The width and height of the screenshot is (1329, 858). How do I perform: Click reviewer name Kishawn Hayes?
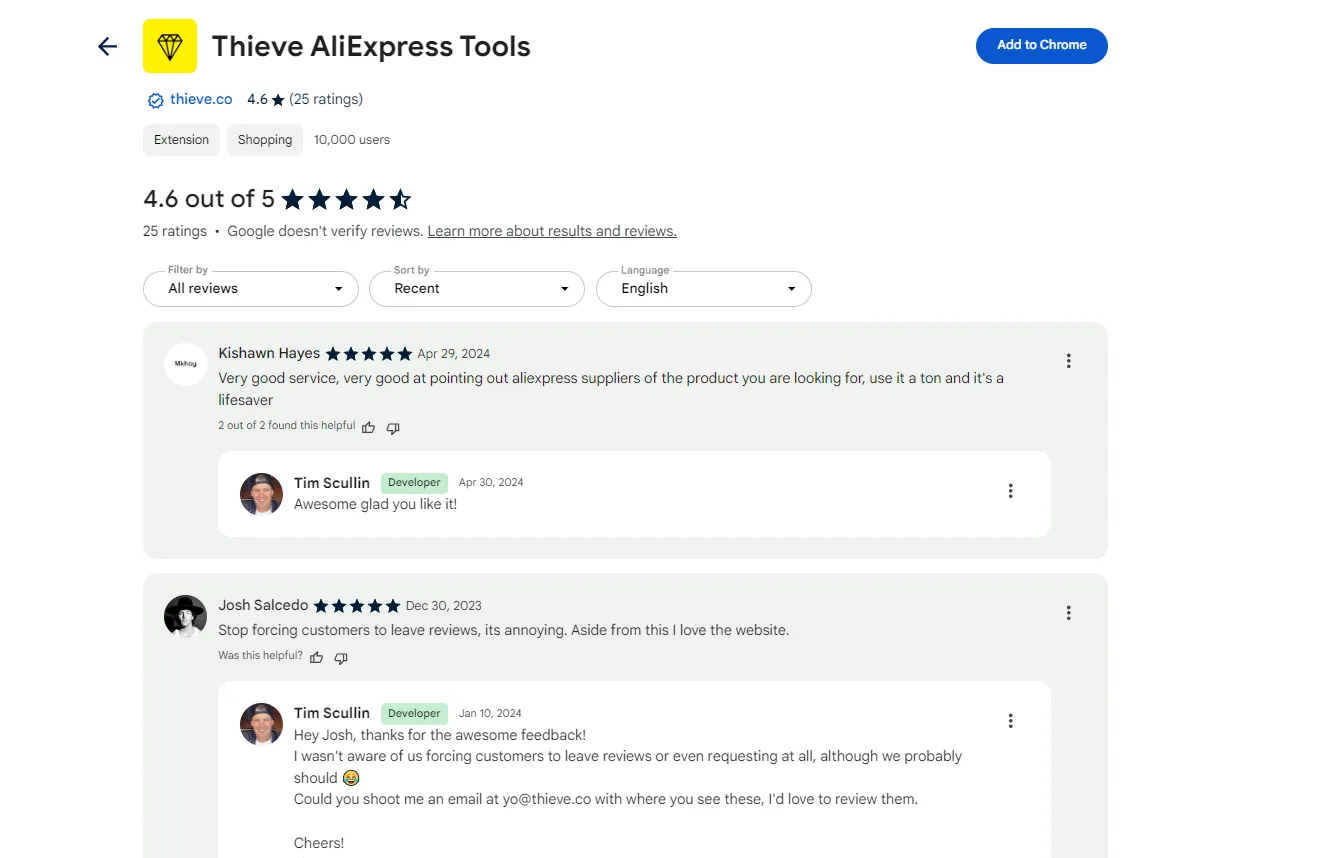[x=269, y=353]
